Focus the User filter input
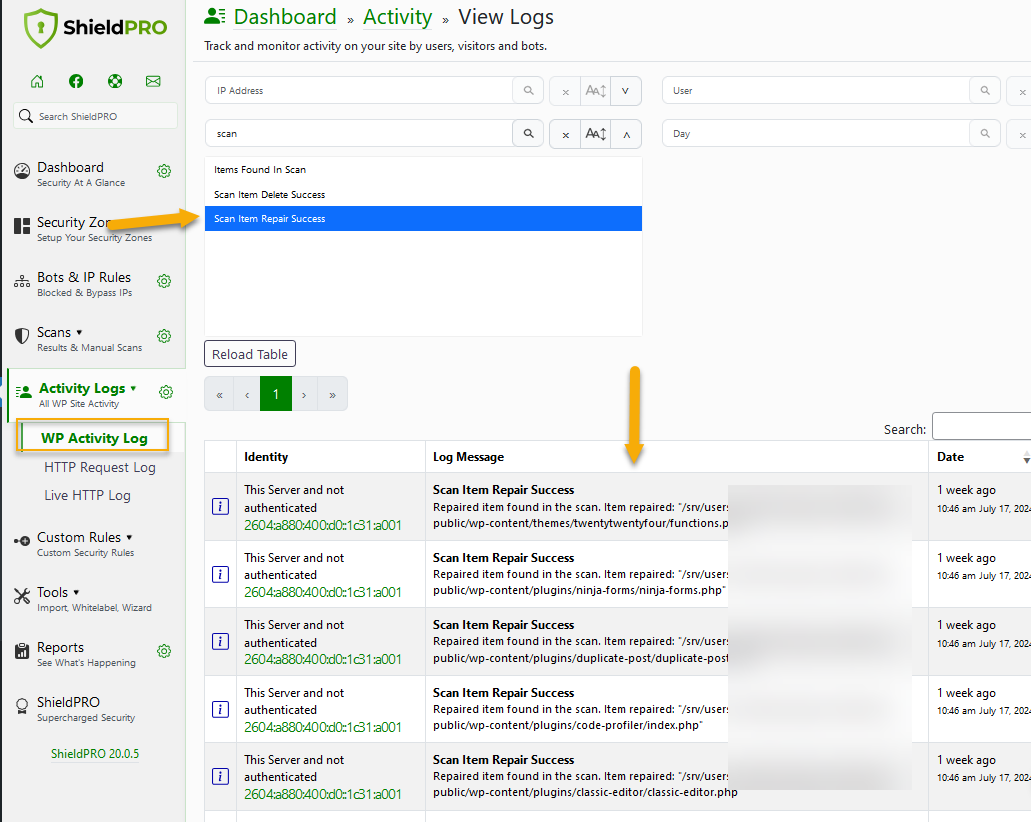The height and width of the screenshot is (822, 1031). click(816, 91)
